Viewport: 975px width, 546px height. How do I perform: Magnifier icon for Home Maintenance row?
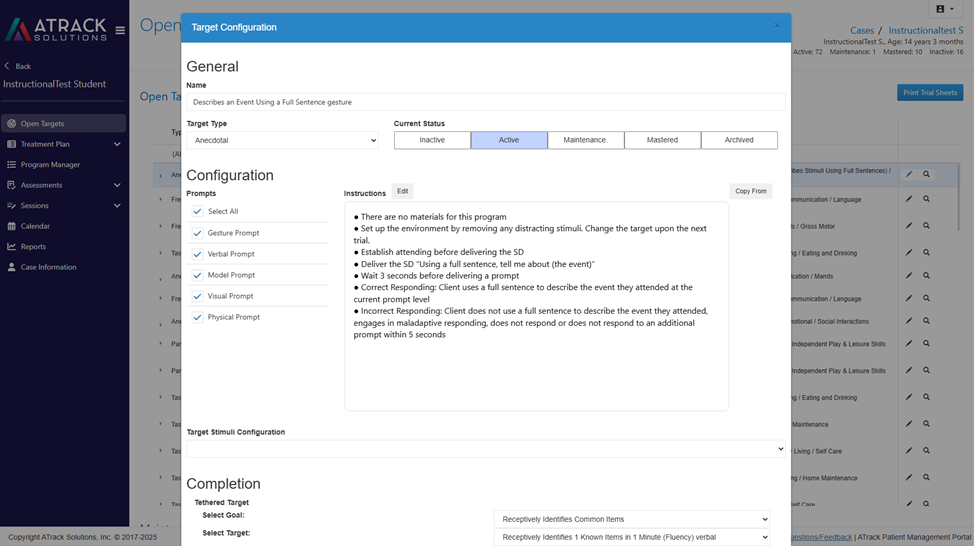click(x=926, y=478)
